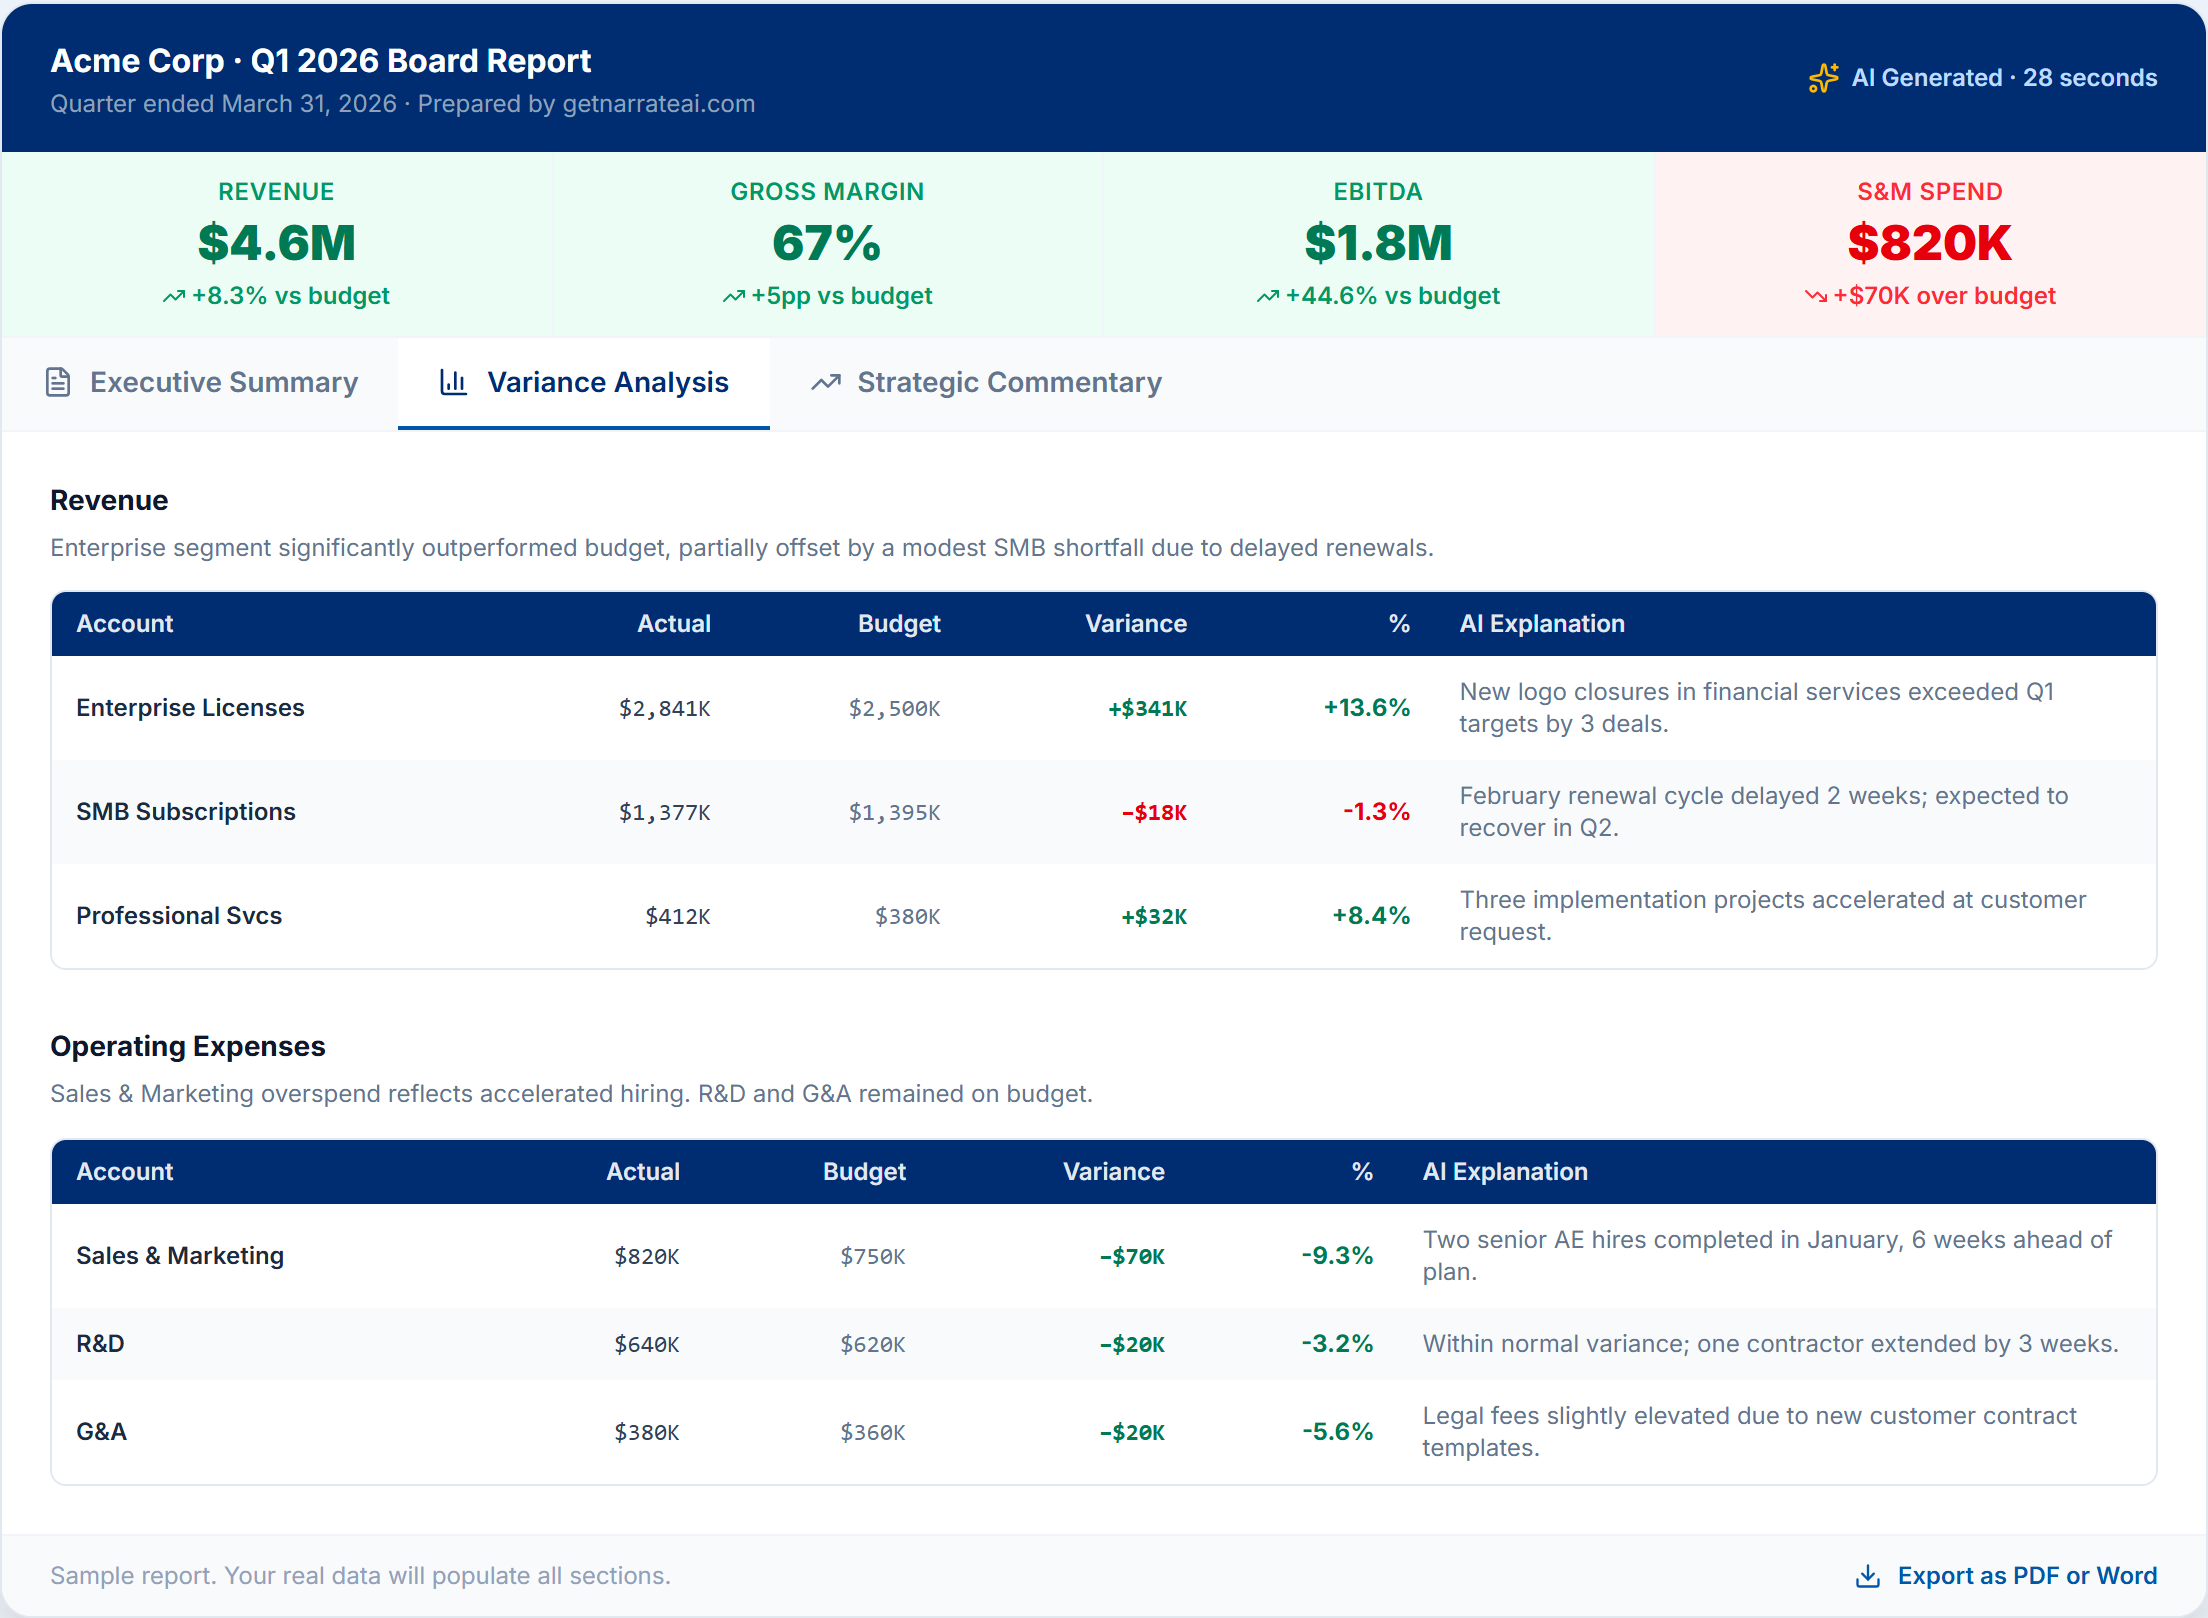Select the Professional Svcs row name
2208x1618 pixels.
(x=179, y=916)
